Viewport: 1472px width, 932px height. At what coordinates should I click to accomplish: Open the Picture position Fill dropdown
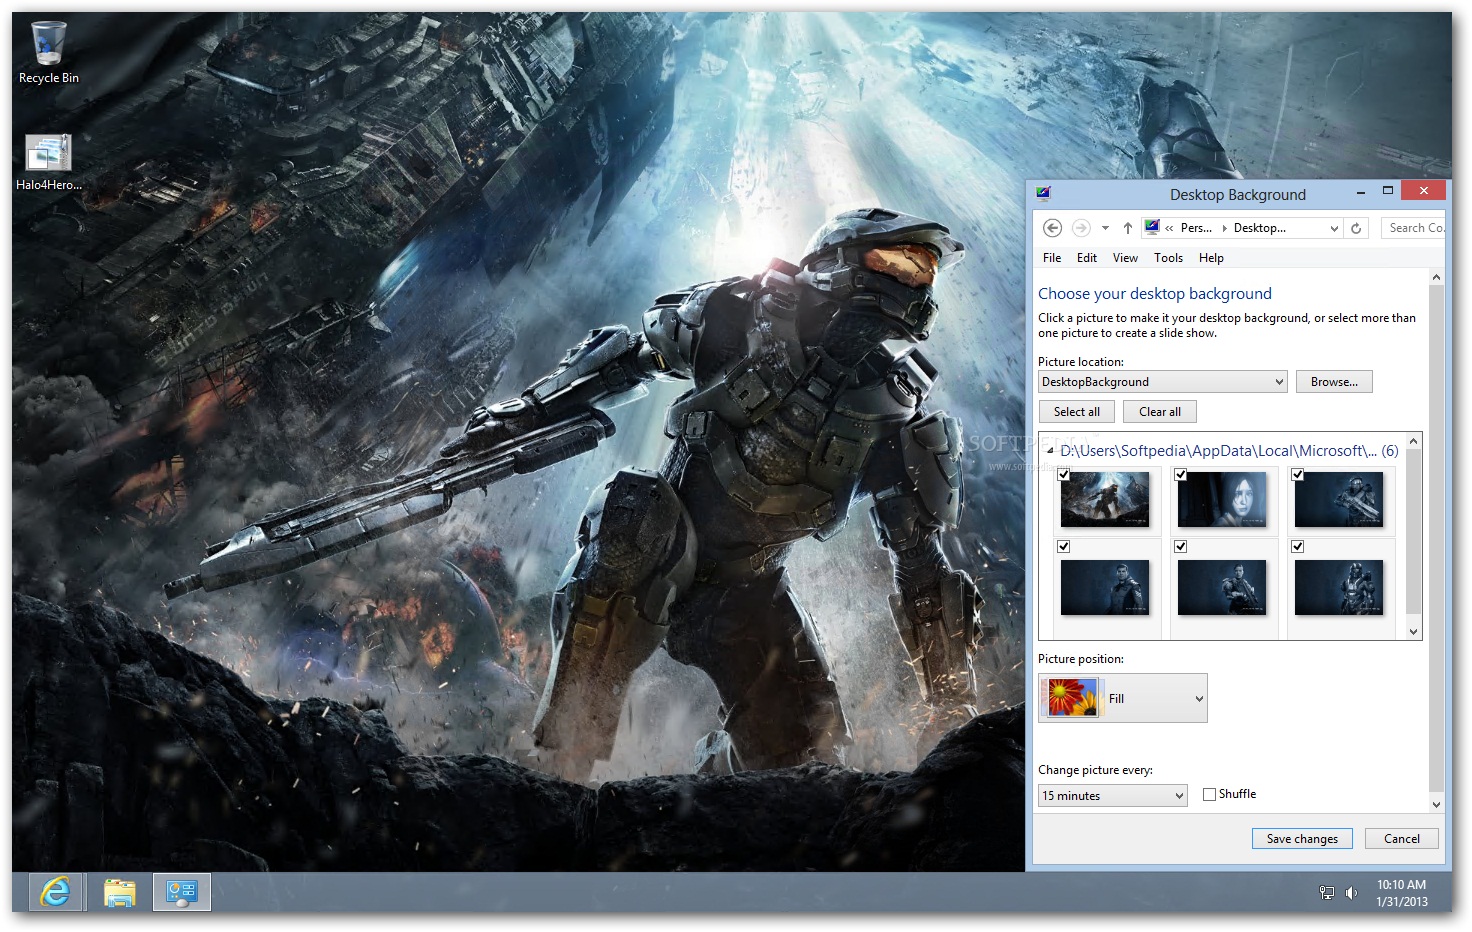[1123, 698]
